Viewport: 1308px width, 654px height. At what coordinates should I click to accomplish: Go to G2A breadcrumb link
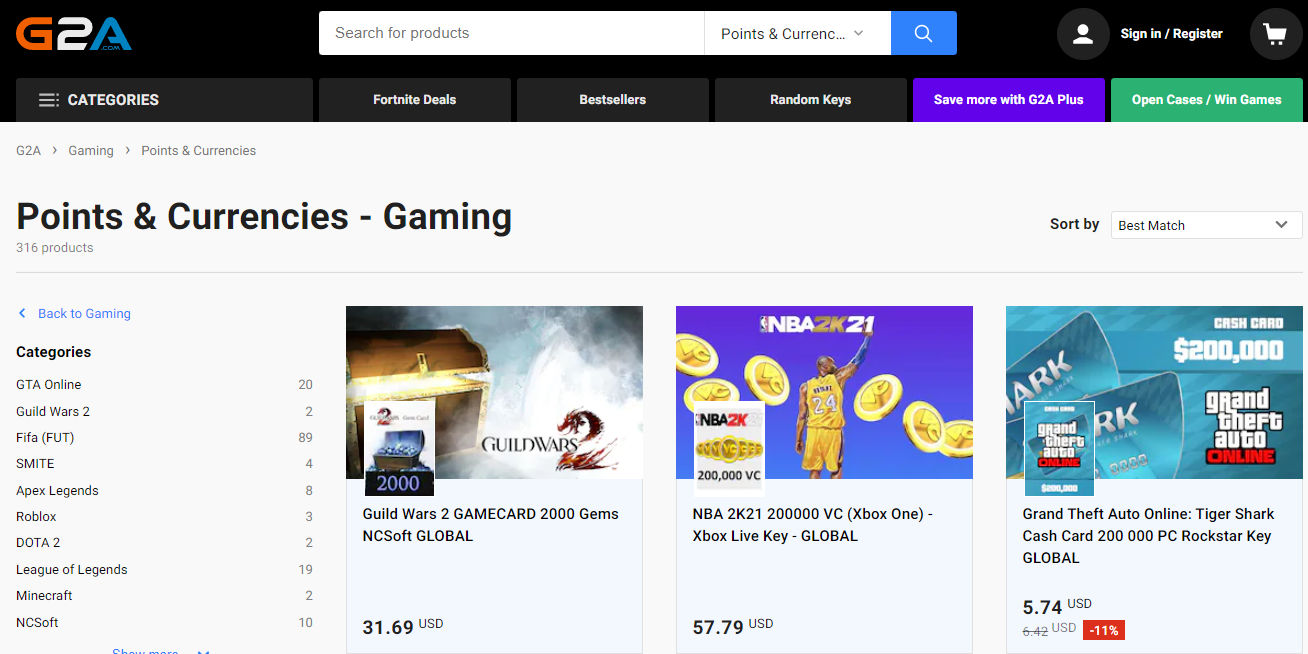[x=28, y=151]
